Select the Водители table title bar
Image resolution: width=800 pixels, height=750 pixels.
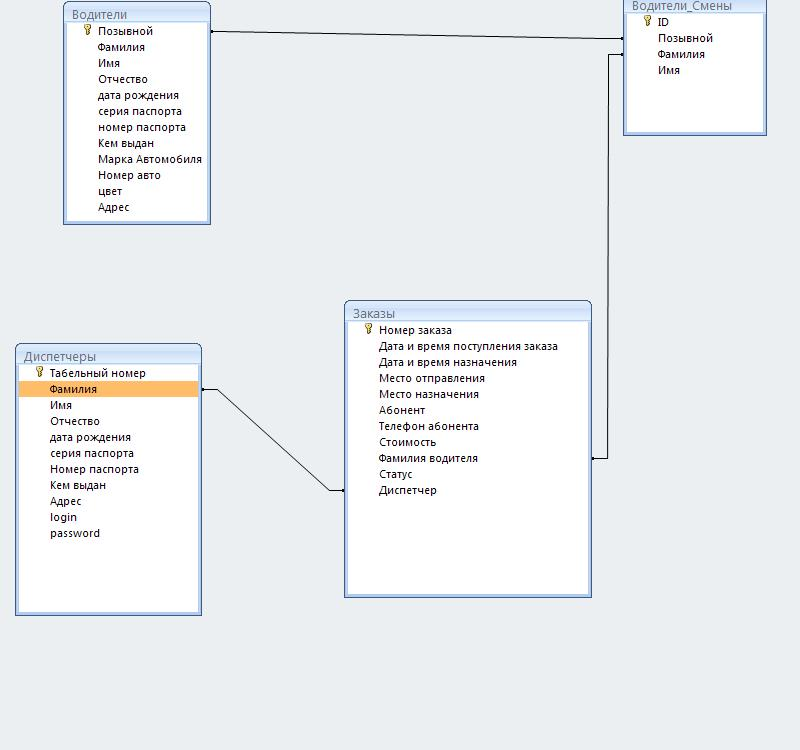(x=137, y=14)
